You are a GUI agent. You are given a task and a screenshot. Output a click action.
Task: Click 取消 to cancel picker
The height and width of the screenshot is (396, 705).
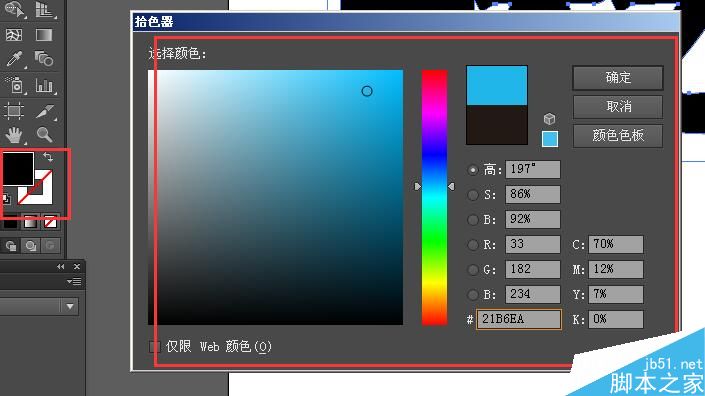618,107
